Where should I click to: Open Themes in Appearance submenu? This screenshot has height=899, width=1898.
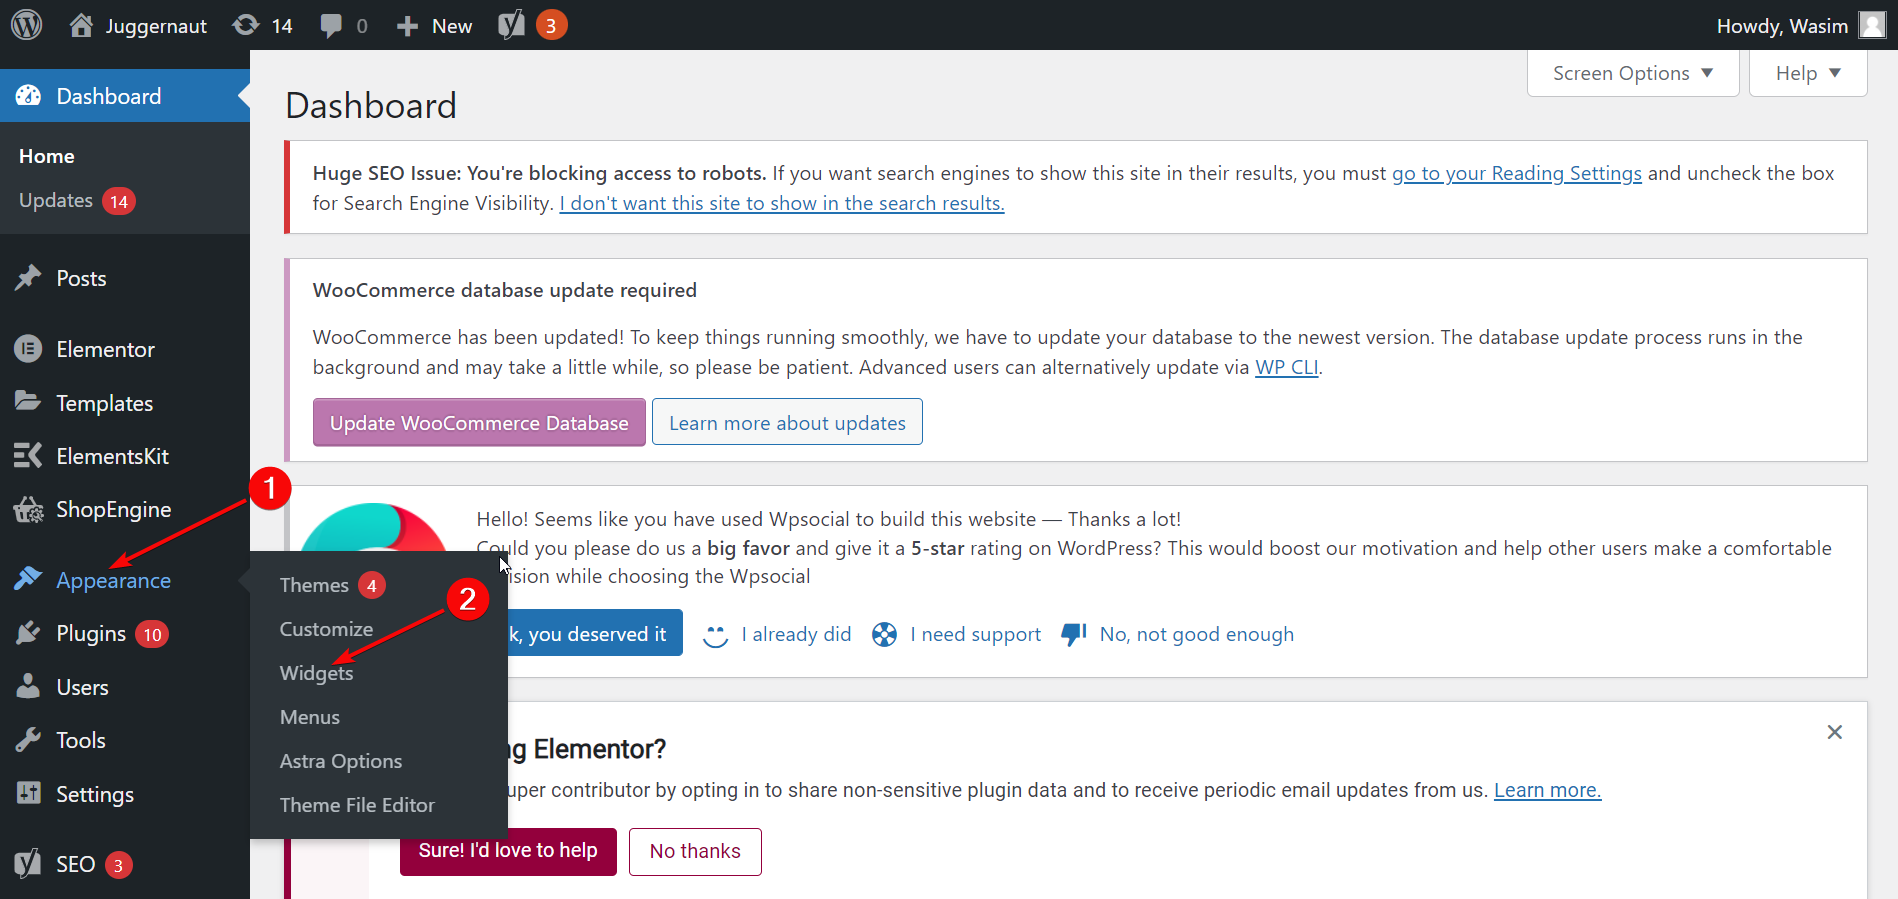(x=314, y=585)
